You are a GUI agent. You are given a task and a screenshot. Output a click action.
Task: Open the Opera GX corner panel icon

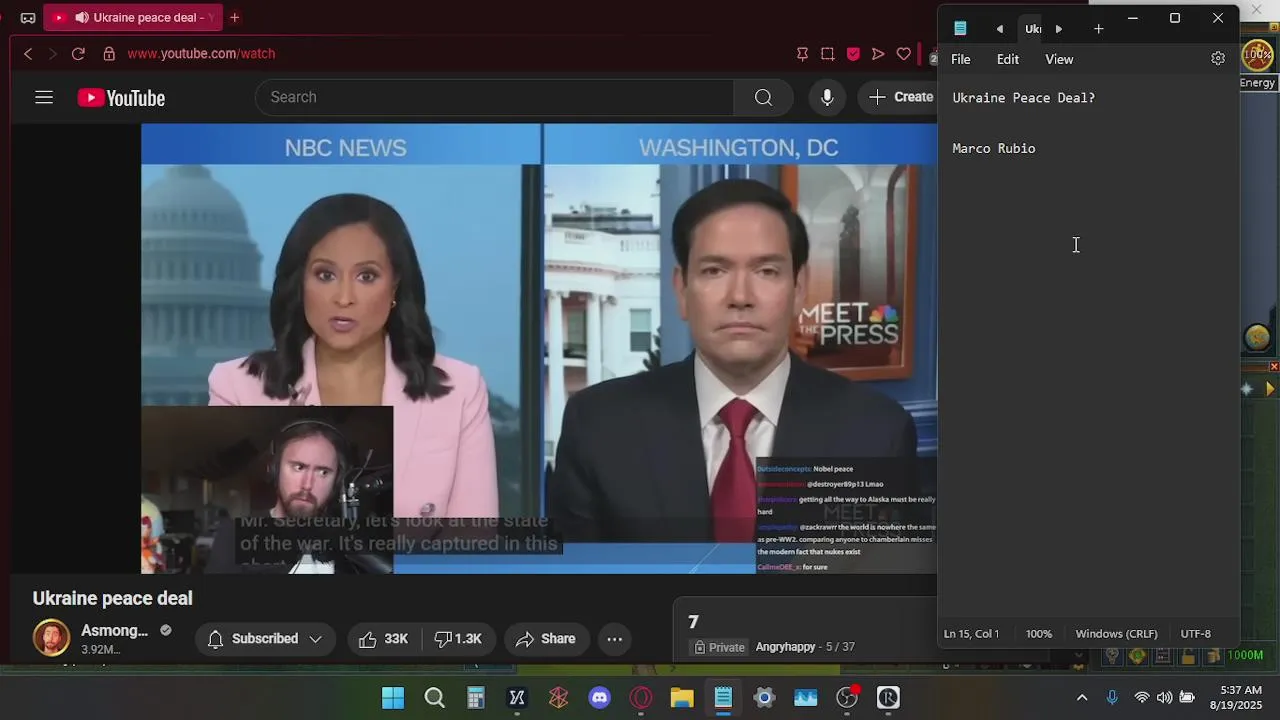click(28, 17)
